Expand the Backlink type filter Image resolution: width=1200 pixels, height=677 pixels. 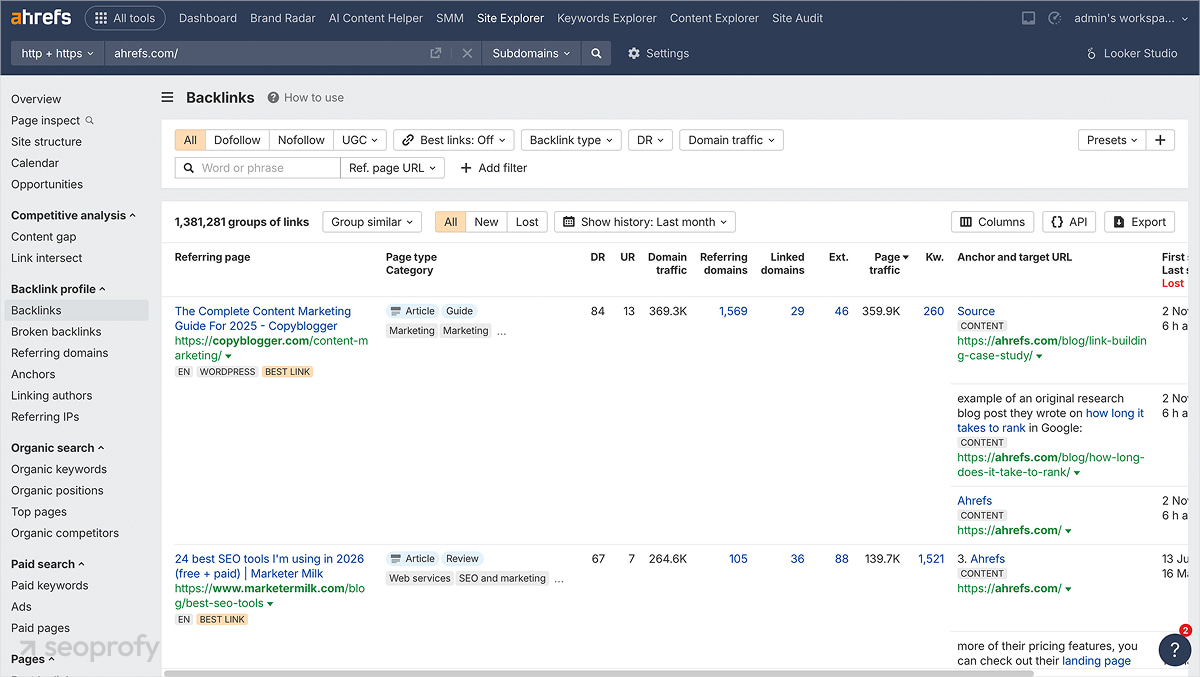(571, 139)
